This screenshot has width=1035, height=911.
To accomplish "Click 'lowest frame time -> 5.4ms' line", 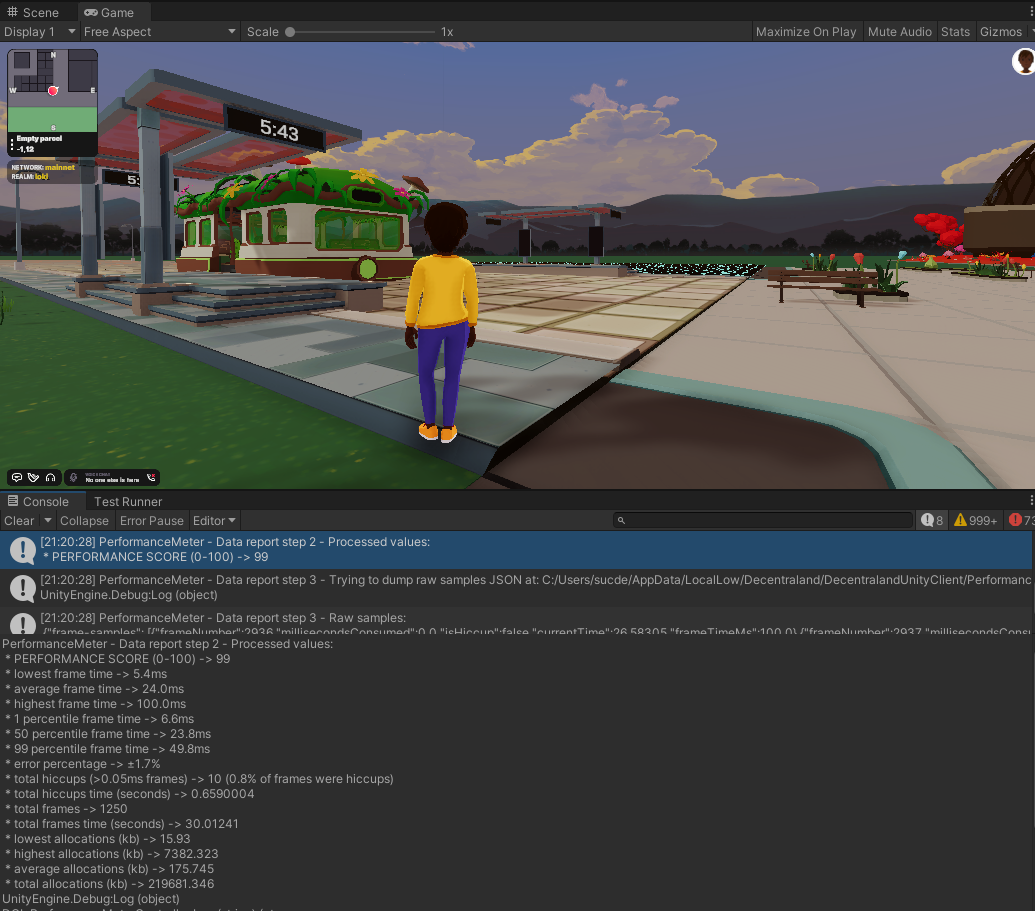I will [x=86, y=674].
